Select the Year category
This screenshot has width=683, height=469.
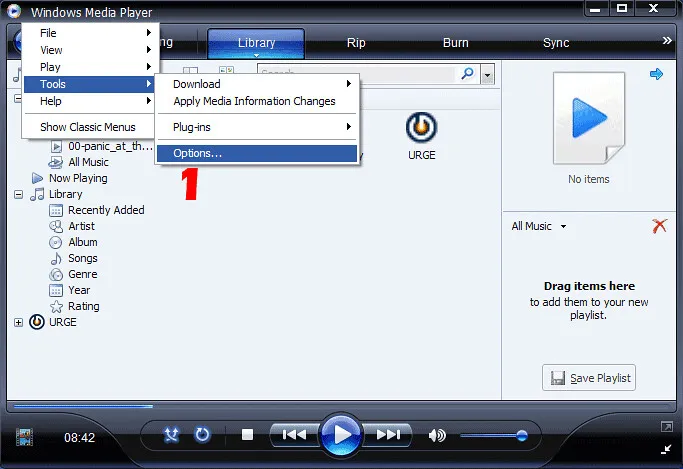[x=79, y=290]
